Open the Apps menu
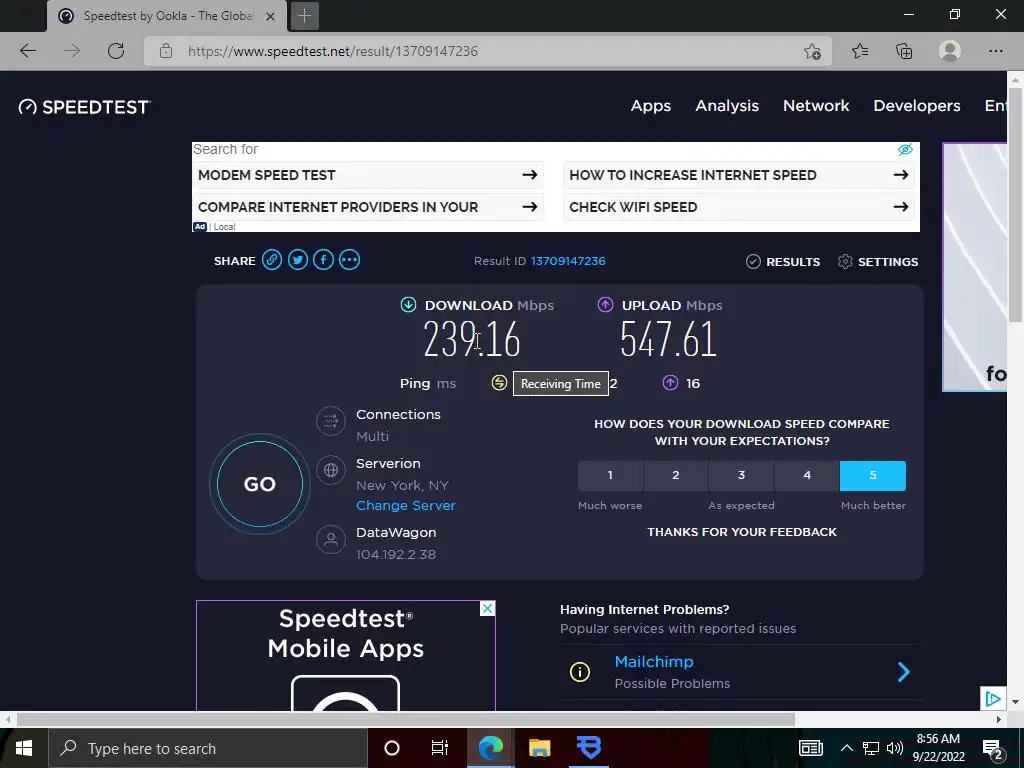1024x768 pixels. click(650, 106)
